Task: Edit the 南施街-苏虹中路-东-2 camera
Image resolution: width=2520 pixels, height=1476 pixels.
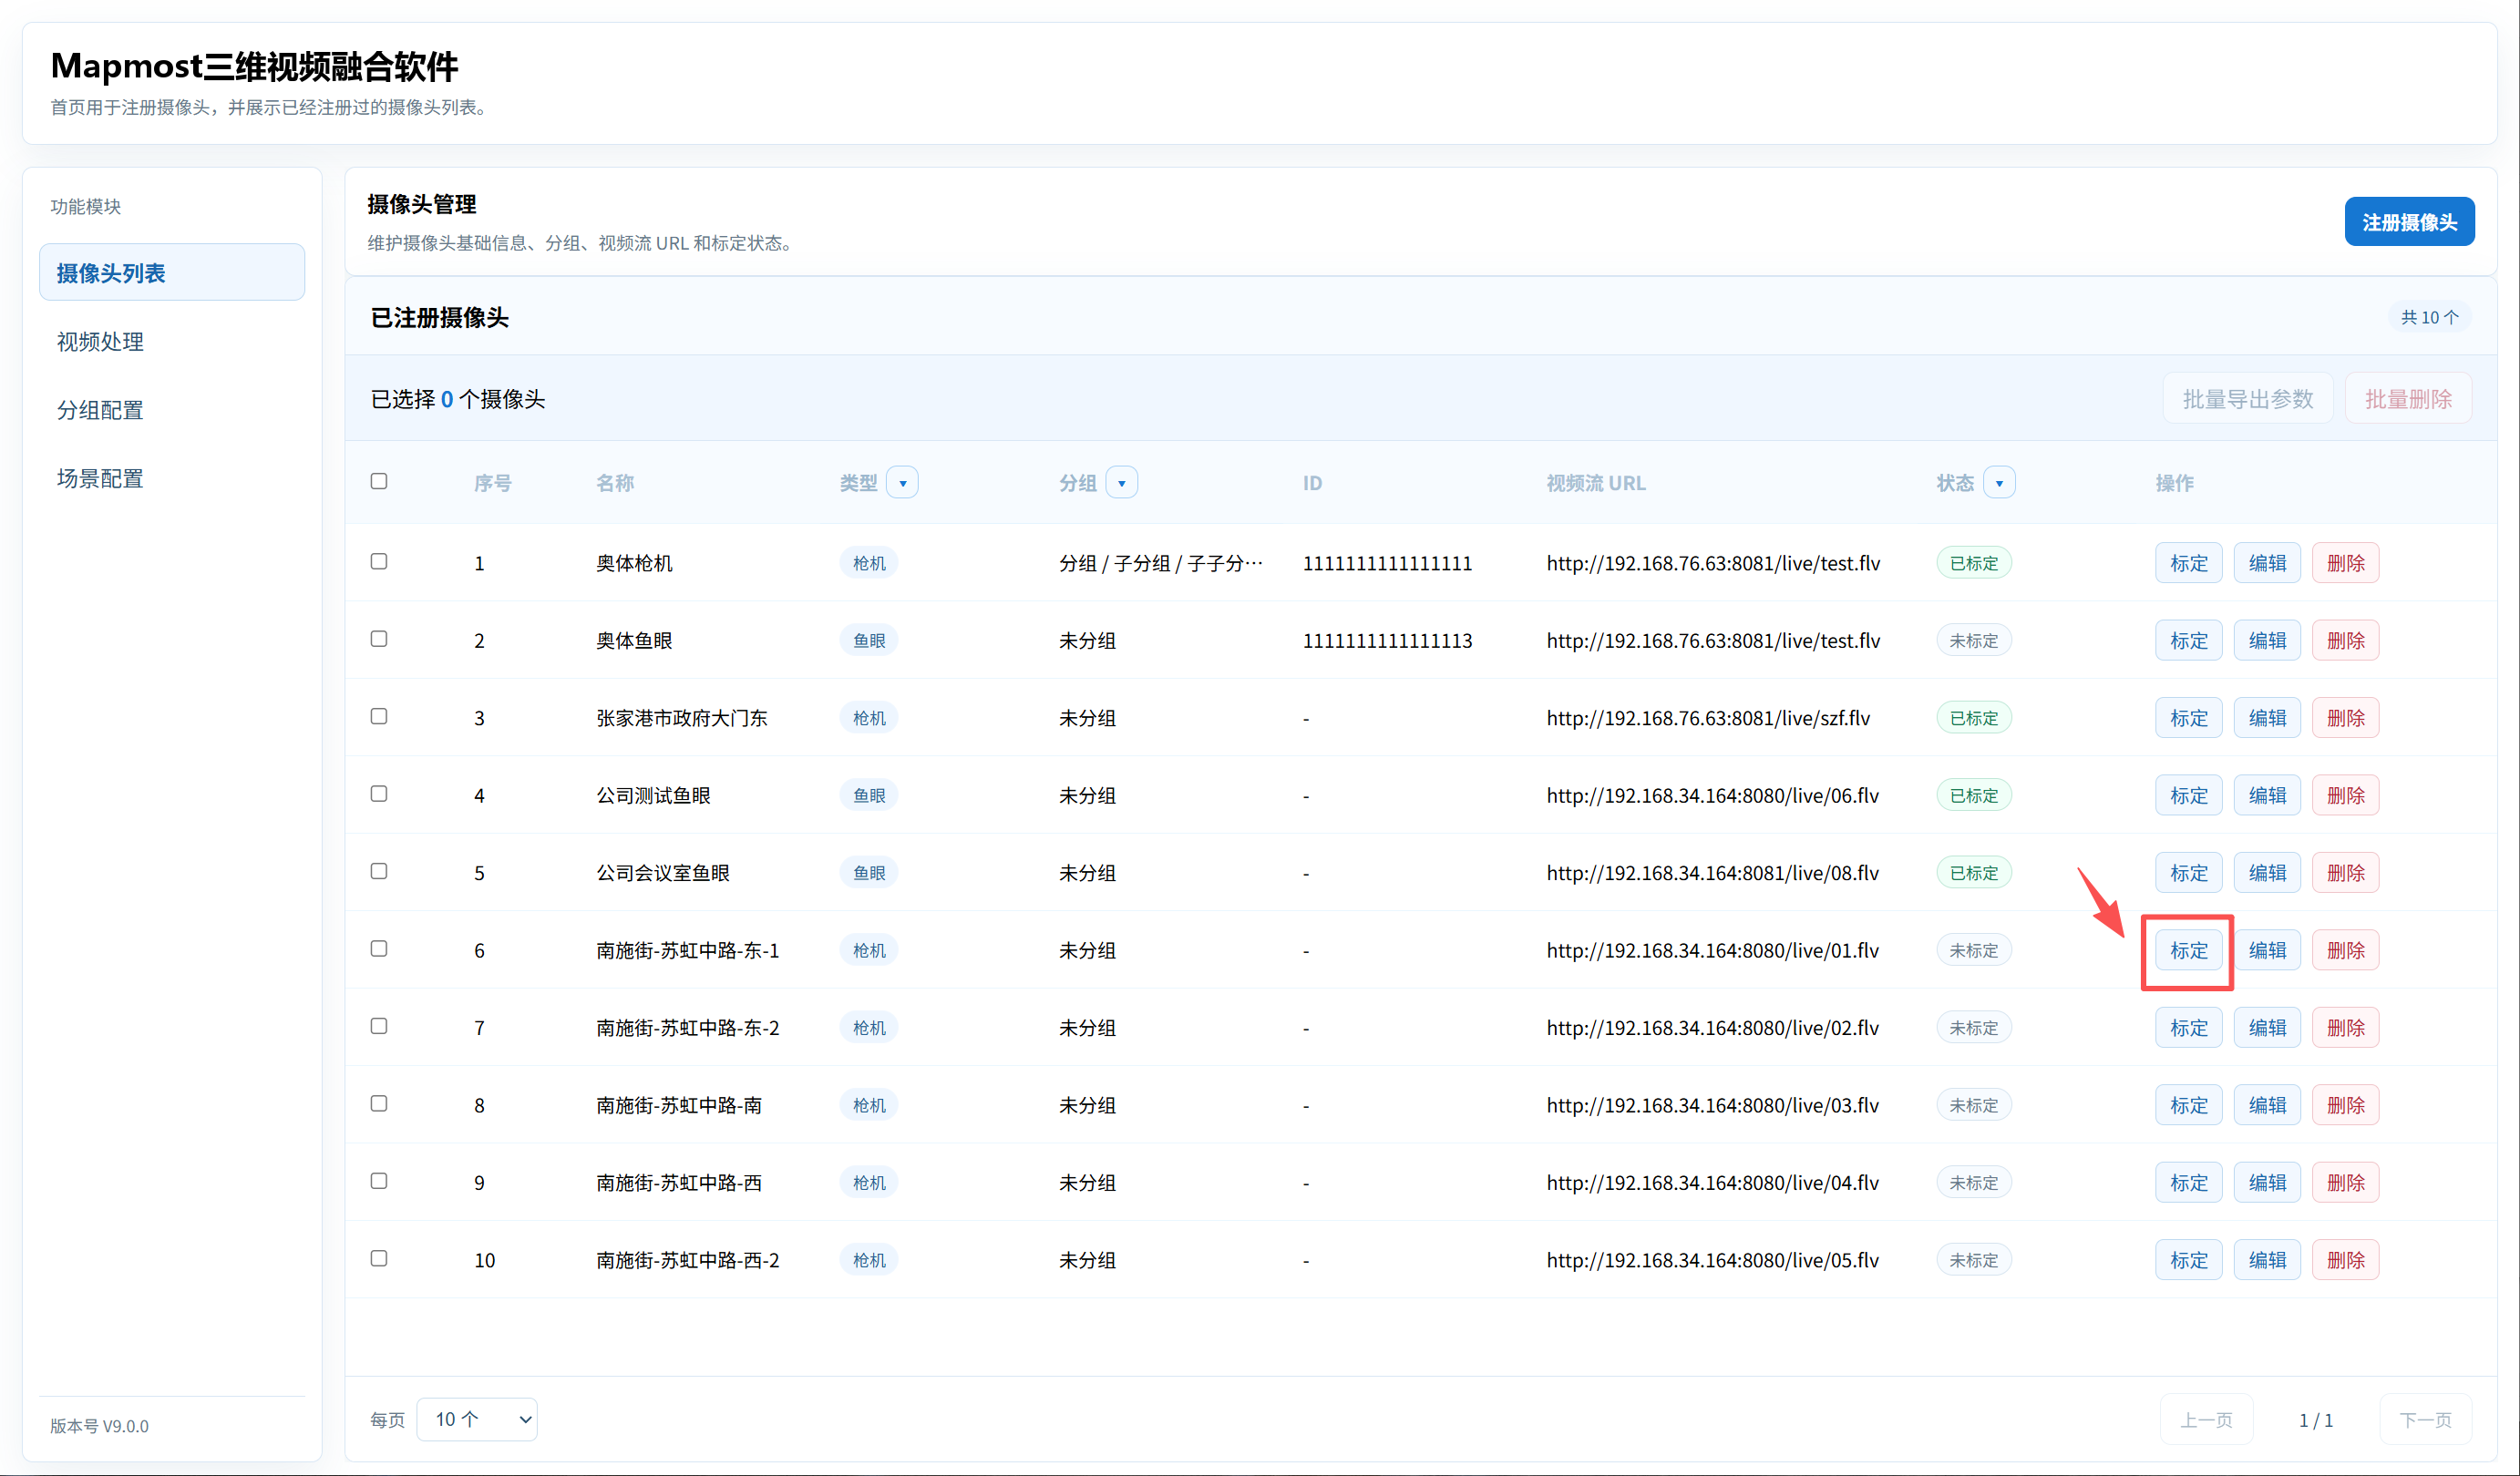Action: pyautogui.click(x=2267, y=1028)
